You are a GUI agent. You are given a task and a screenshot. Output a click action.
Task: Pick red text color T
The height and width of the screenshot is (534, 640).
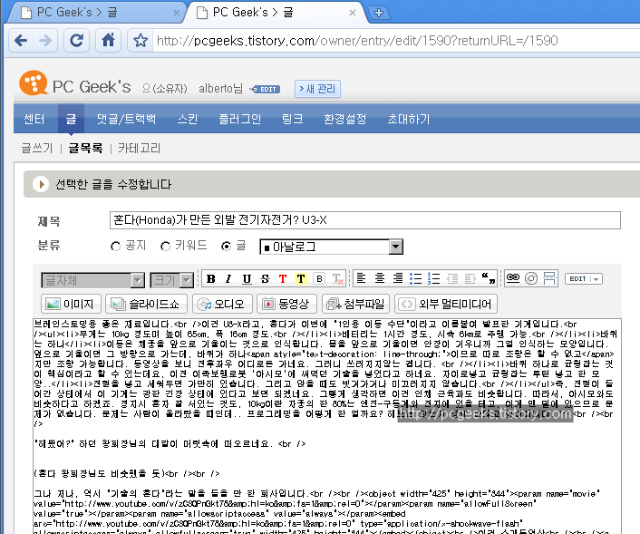click(x=282, y=279)
